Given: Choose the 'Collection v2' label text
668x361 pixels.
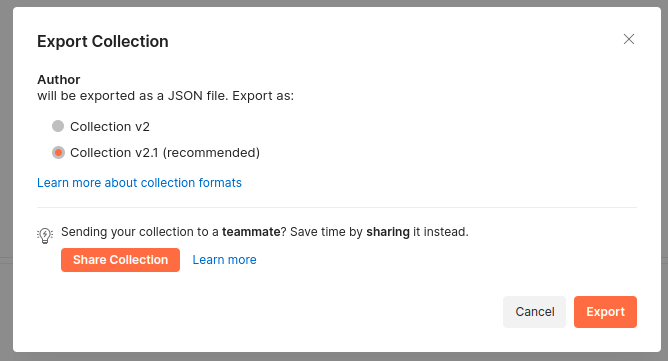Looking at the screenshot, I should 110,127.
